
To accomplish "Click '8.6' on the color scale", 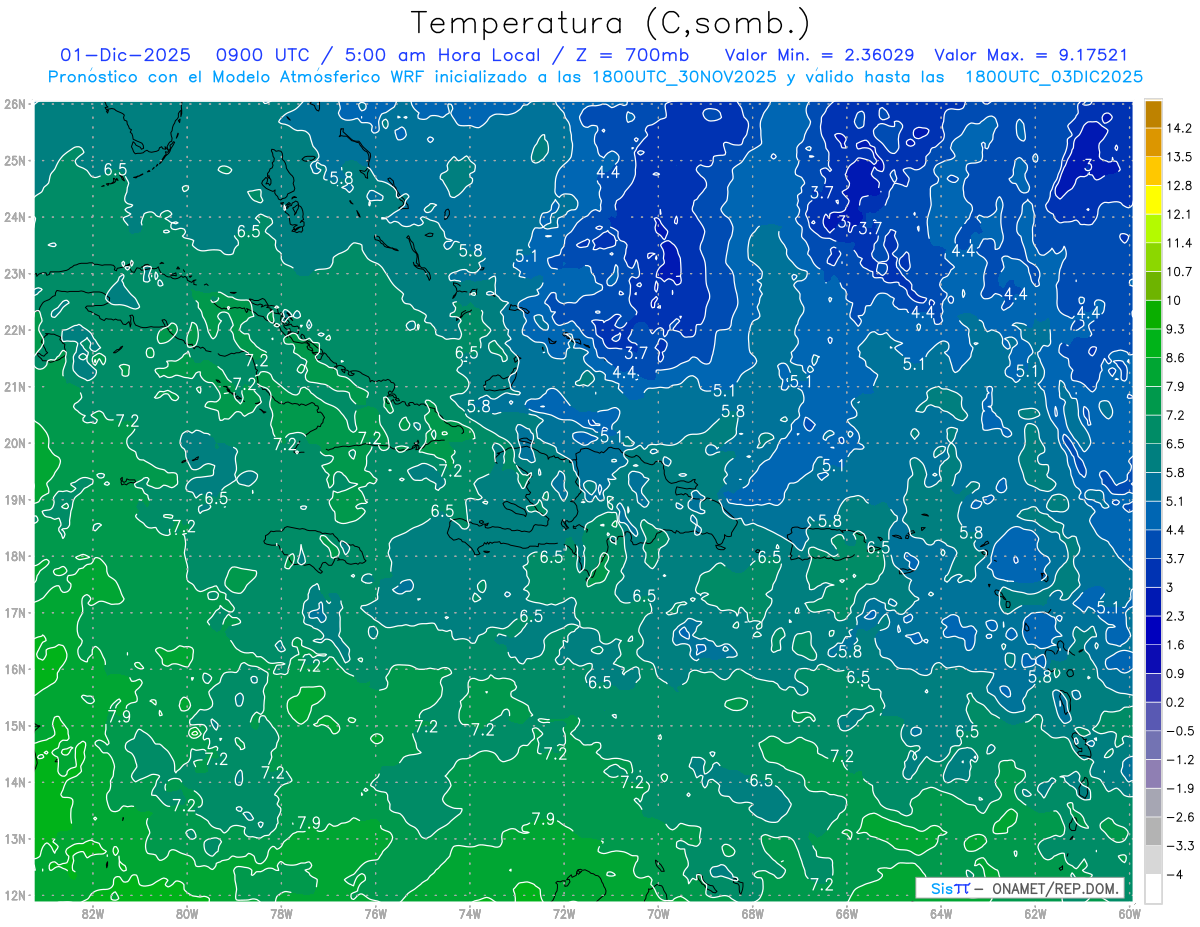I will tap(1176, 358).
